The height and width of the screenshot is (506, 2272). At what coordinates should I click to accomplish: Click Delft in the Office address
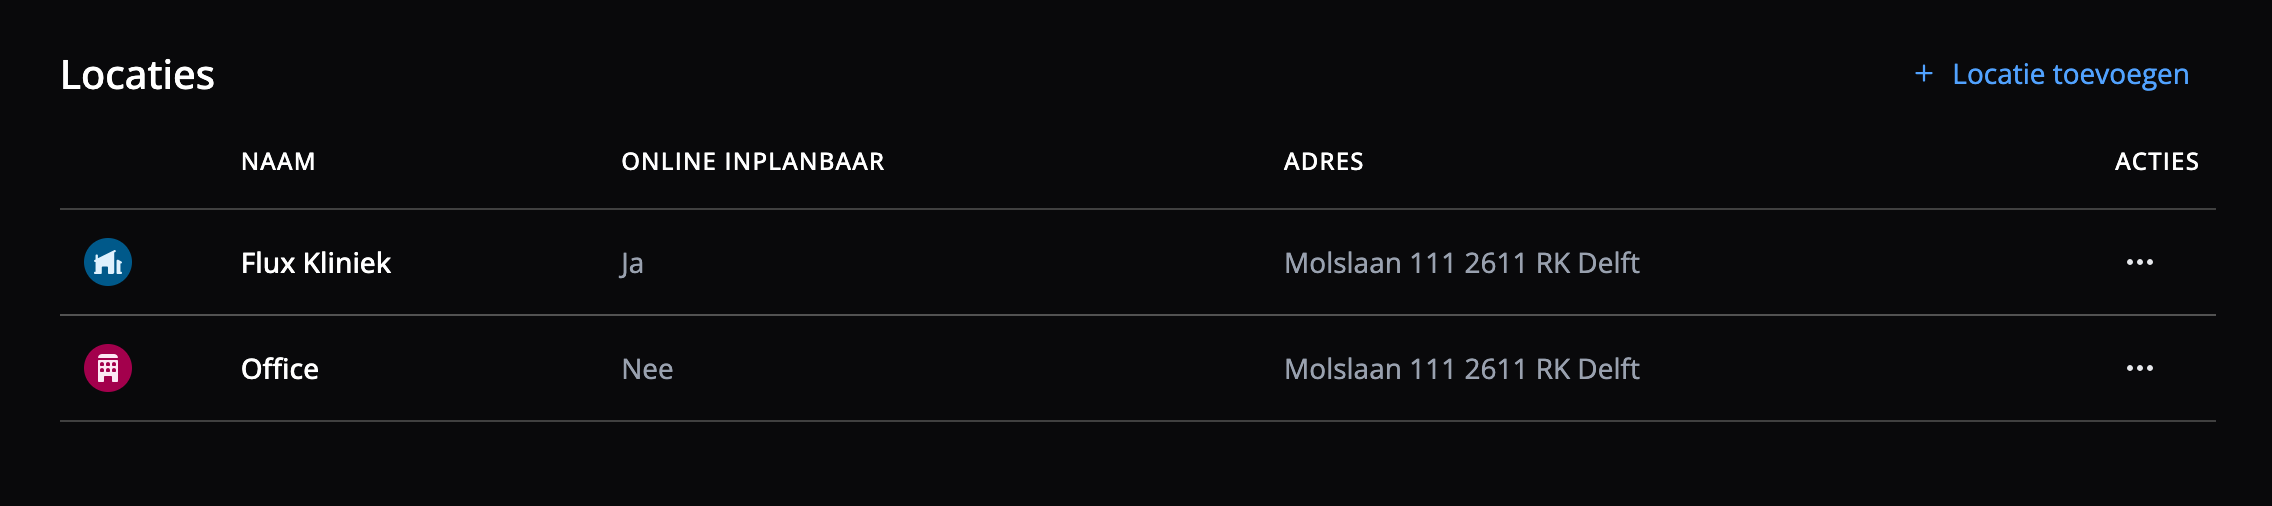coord(1608,369)
